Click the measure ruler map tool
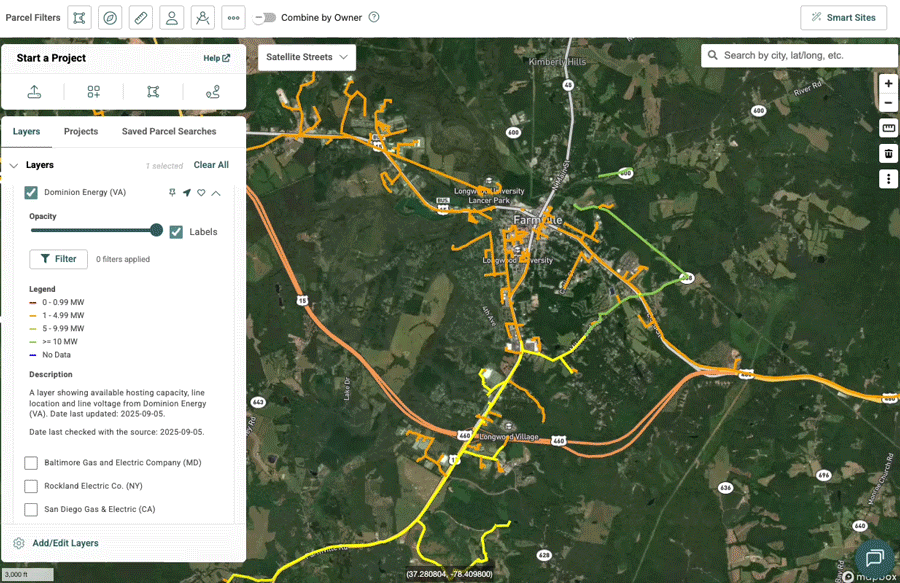The image size is (900, 583). [888, 128]
